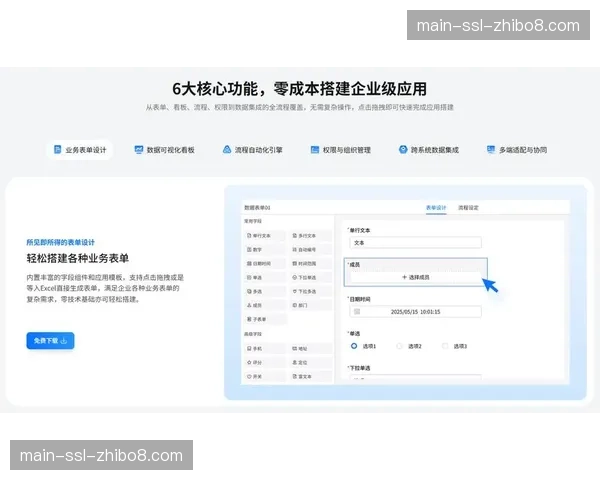Viewport: 600px width, 480px height.
Task: Click the 选择成员 add button
Action: [415, 277]
